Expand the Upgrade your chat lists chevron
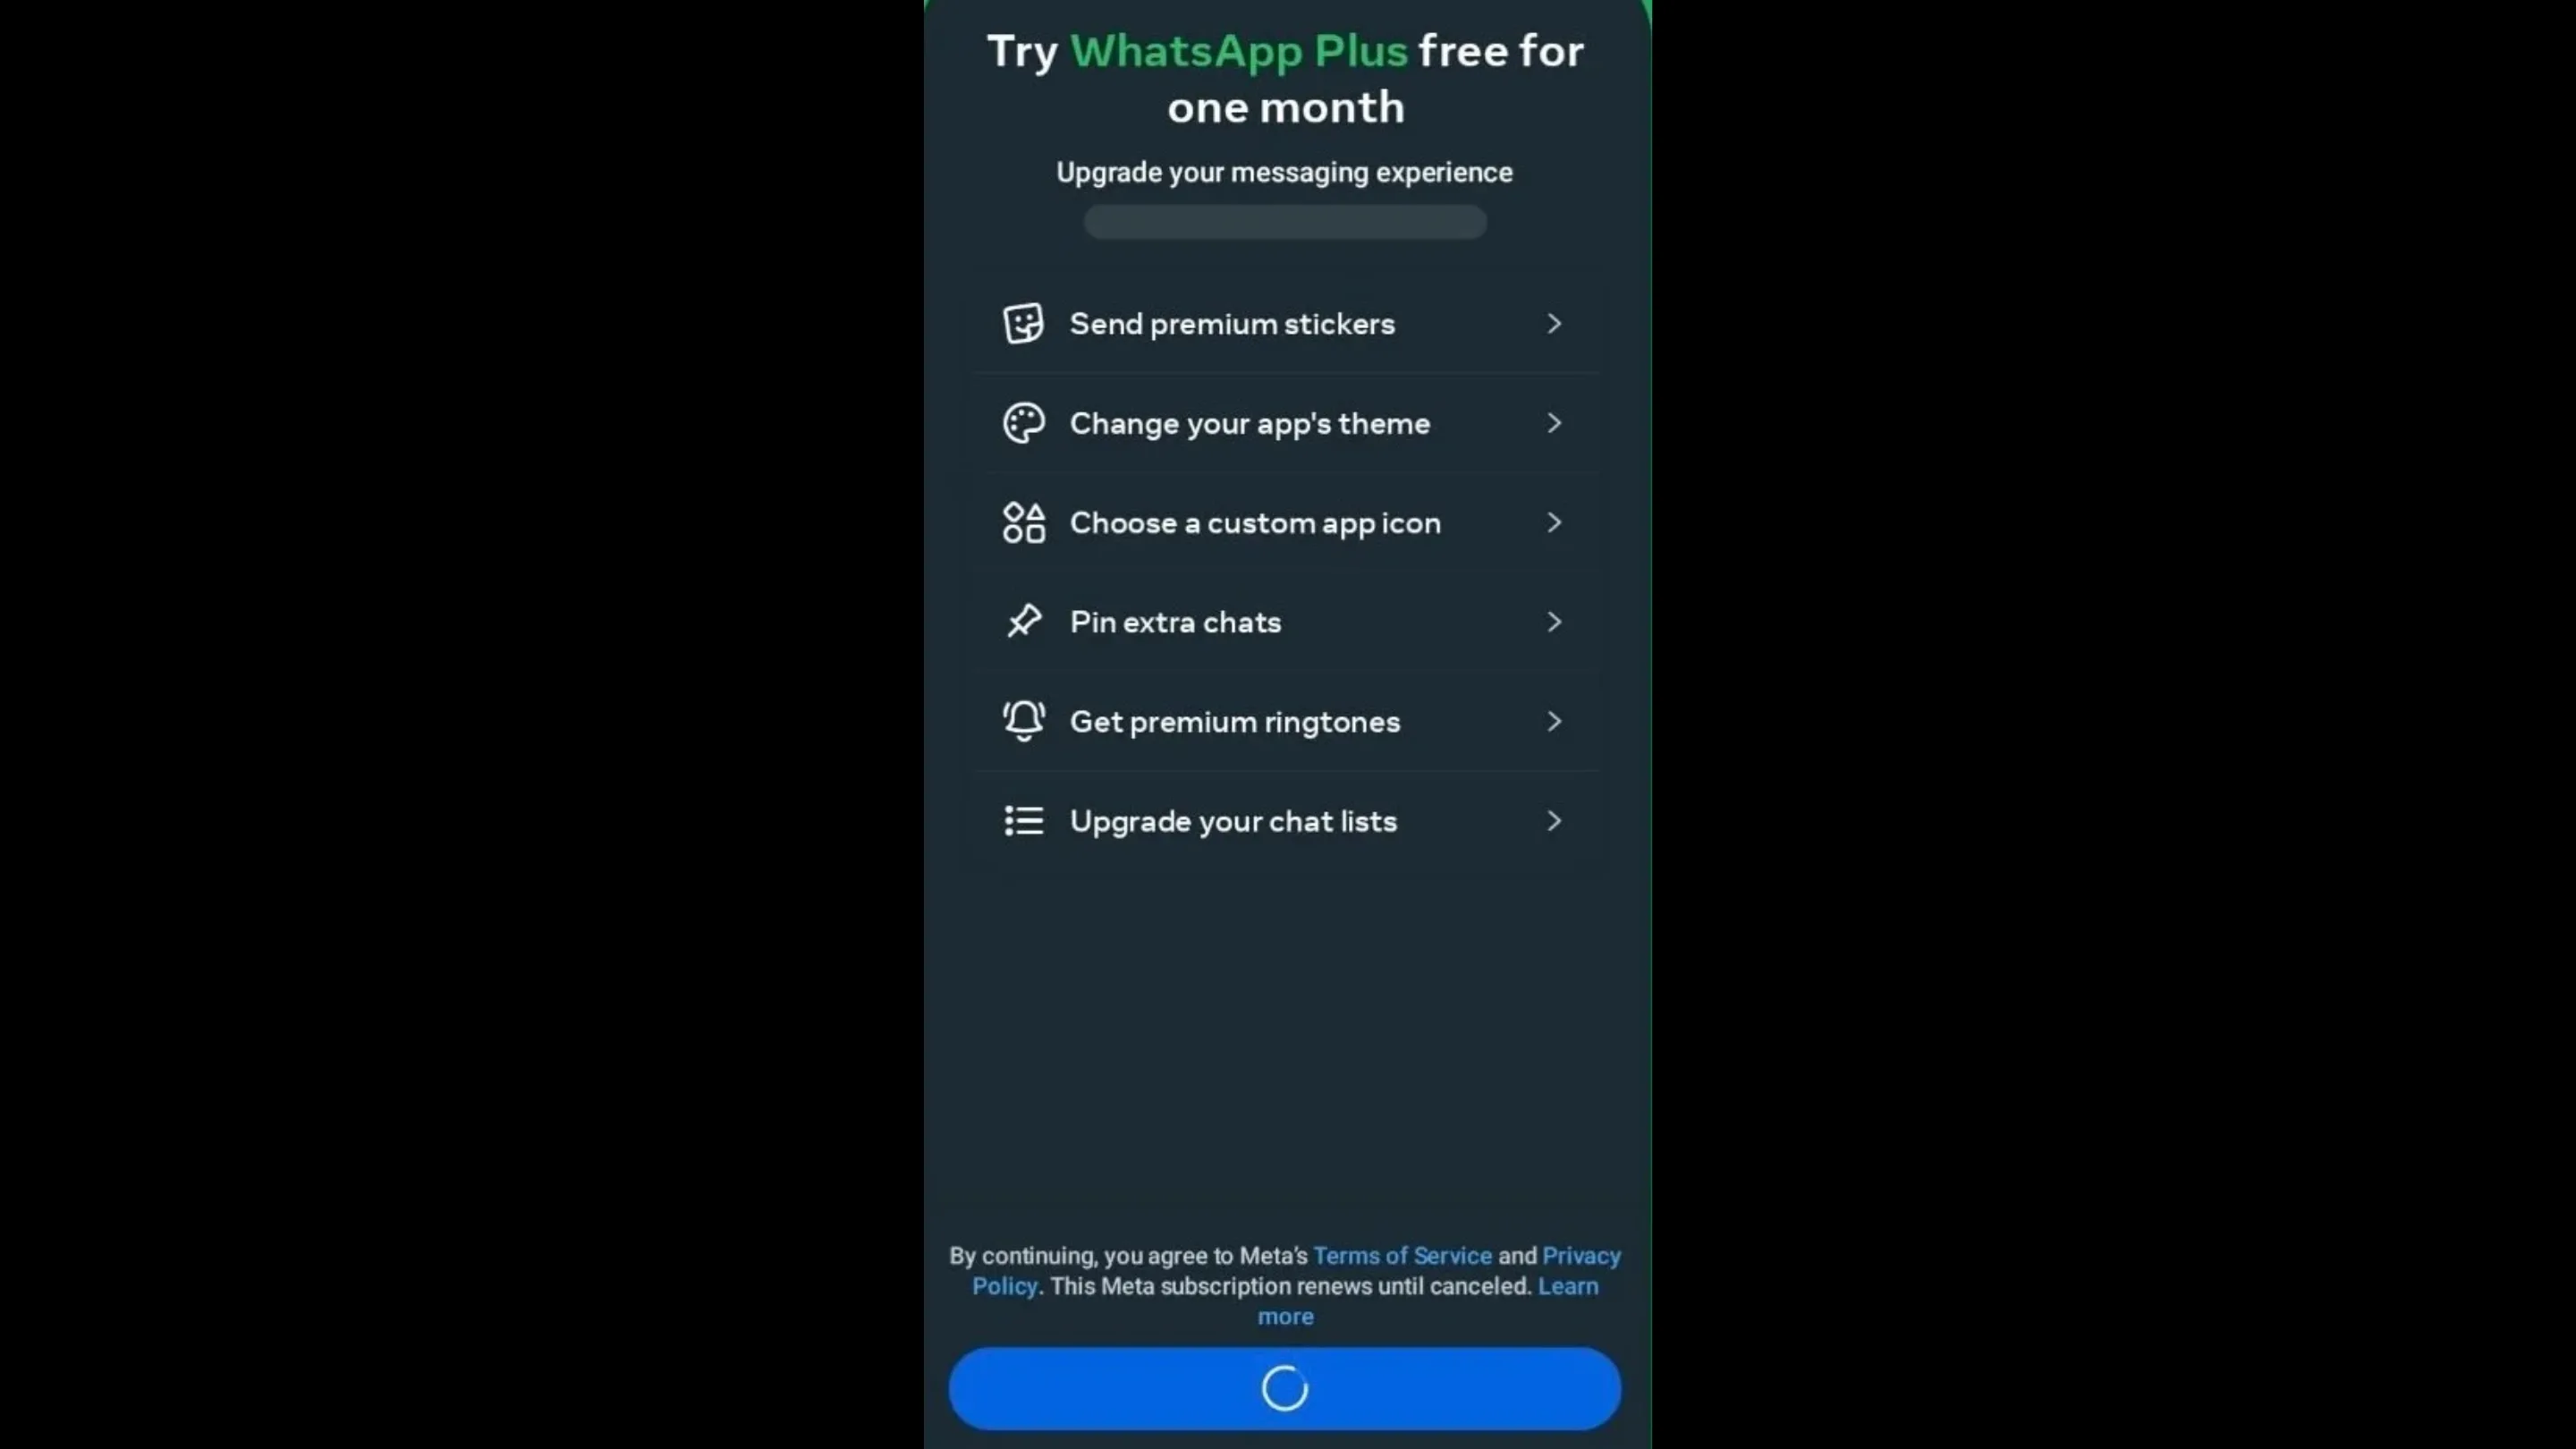This screenshot has height=1449, width=2576. pyautogui.click(x=1554, y=821)
